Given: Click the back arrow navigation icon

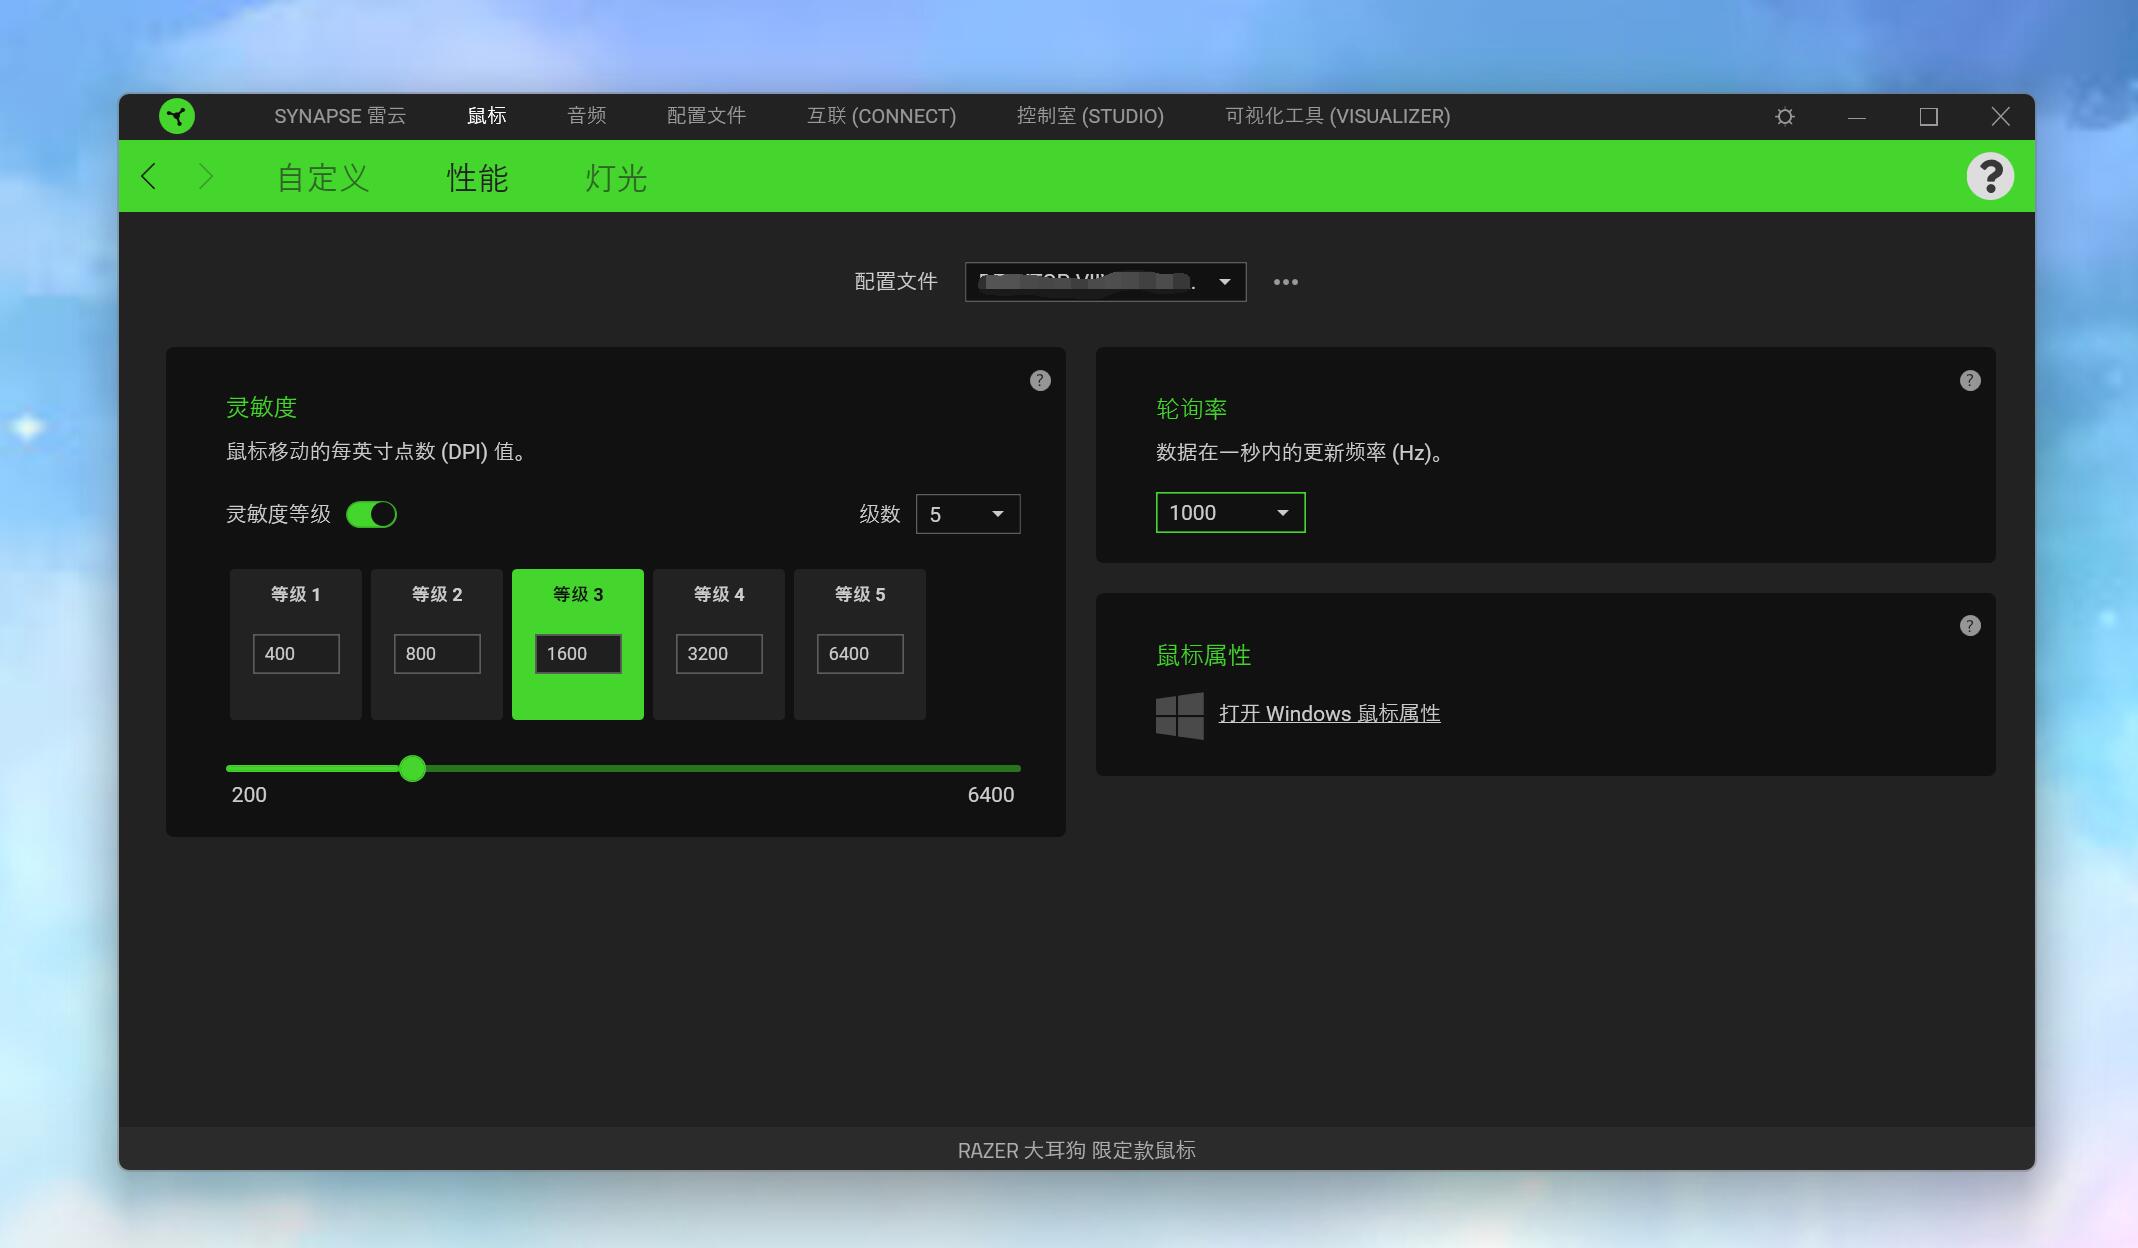Looking at the screenshot, I should tap(149, 177).
